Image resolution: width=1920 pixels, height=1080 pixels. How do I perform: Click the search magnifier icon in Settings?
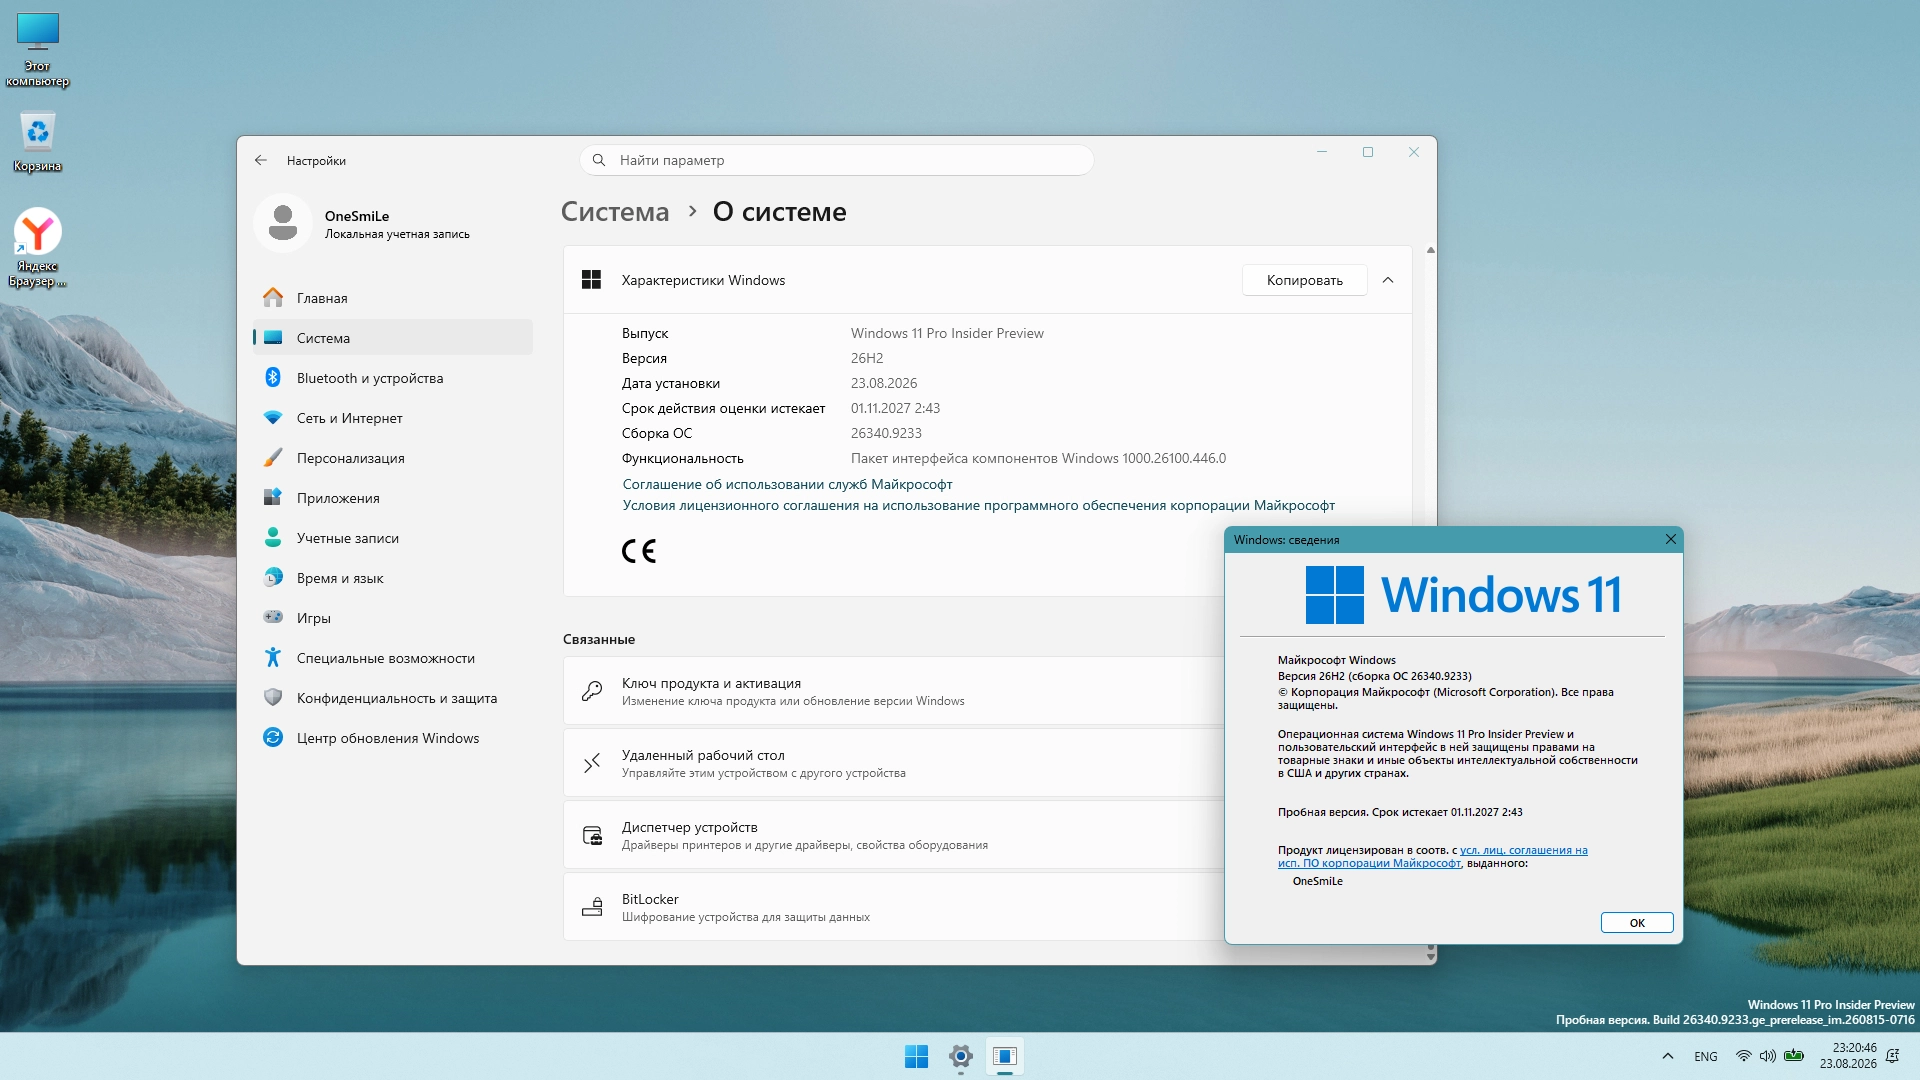point(599,160)
